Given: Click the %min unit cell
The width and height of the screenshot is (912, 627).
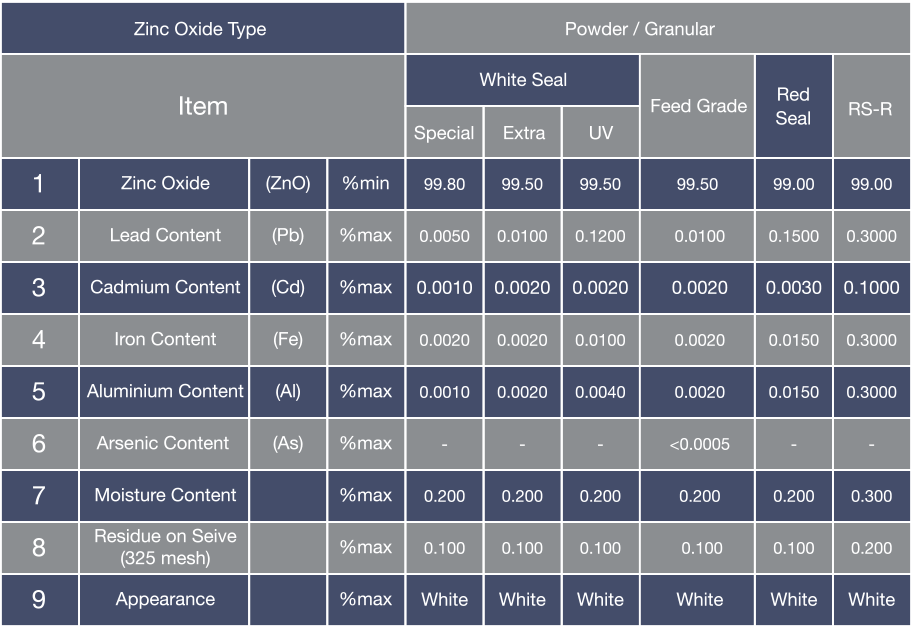Looking at the screenshot, I should (x=365, y=184).
